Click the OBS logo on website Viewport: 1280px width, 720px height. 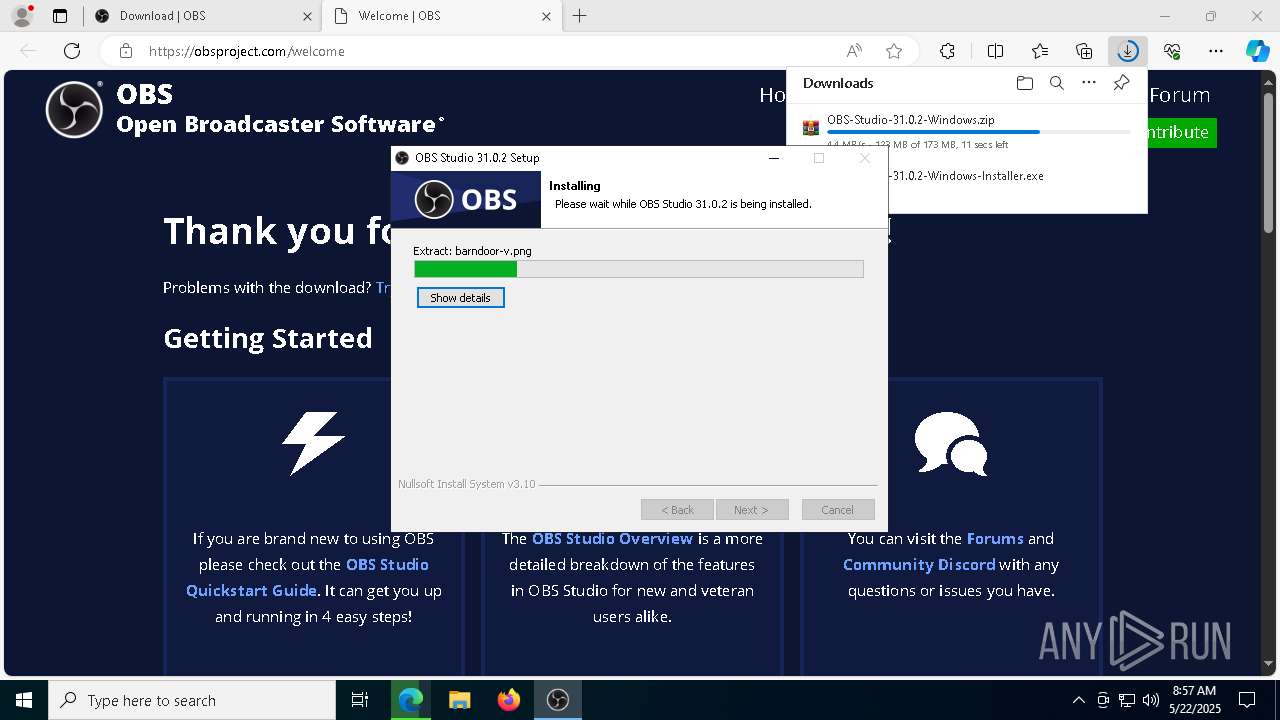74,109
